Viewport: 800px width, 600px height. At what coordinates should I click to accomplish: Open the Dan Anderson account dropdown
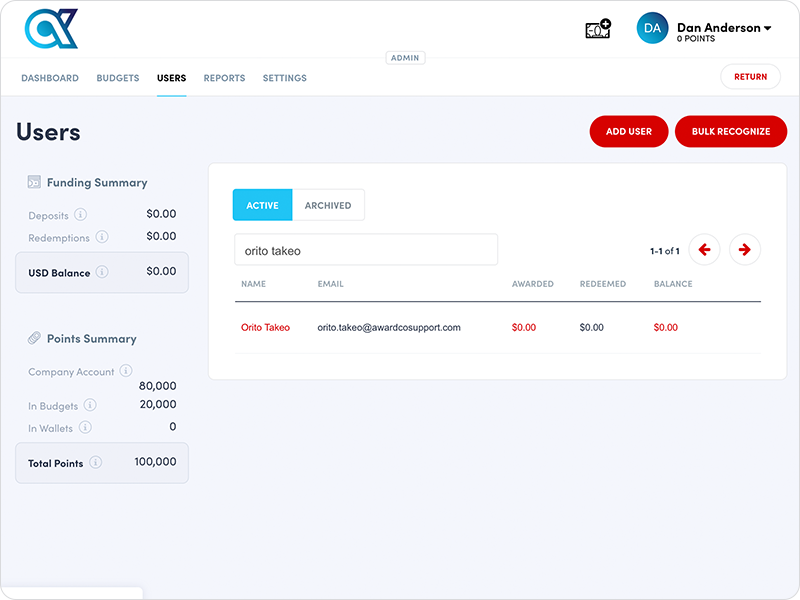(724, 28)
